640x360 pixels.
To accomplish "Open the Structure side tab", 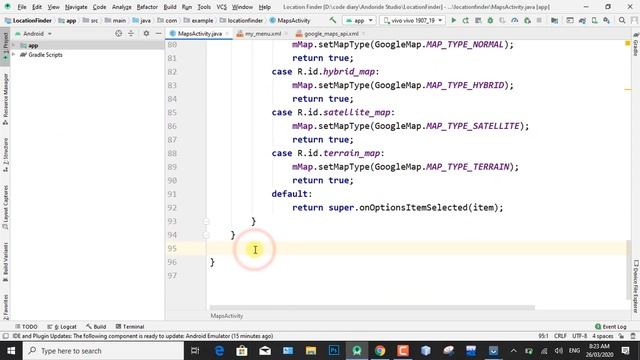I will [x=5, y=154].
